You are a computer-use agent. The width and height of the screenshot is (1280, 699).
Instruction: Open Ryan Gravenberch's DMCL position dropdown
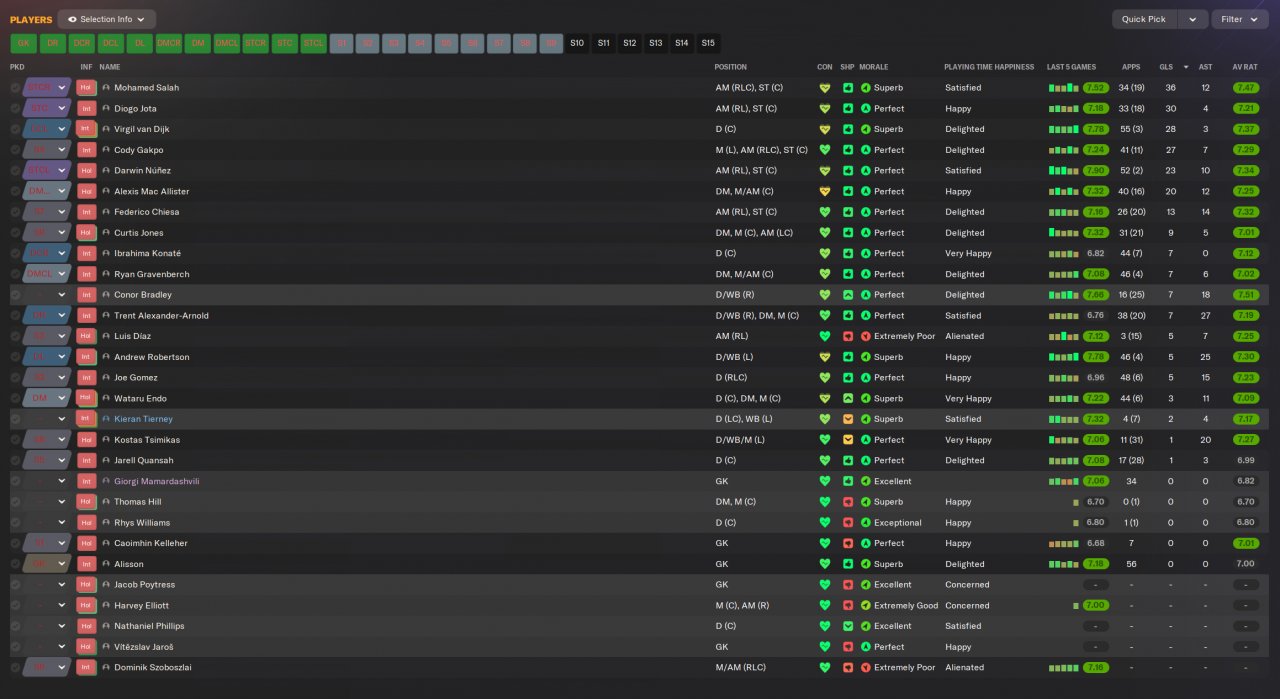click(x=48, y=274)
